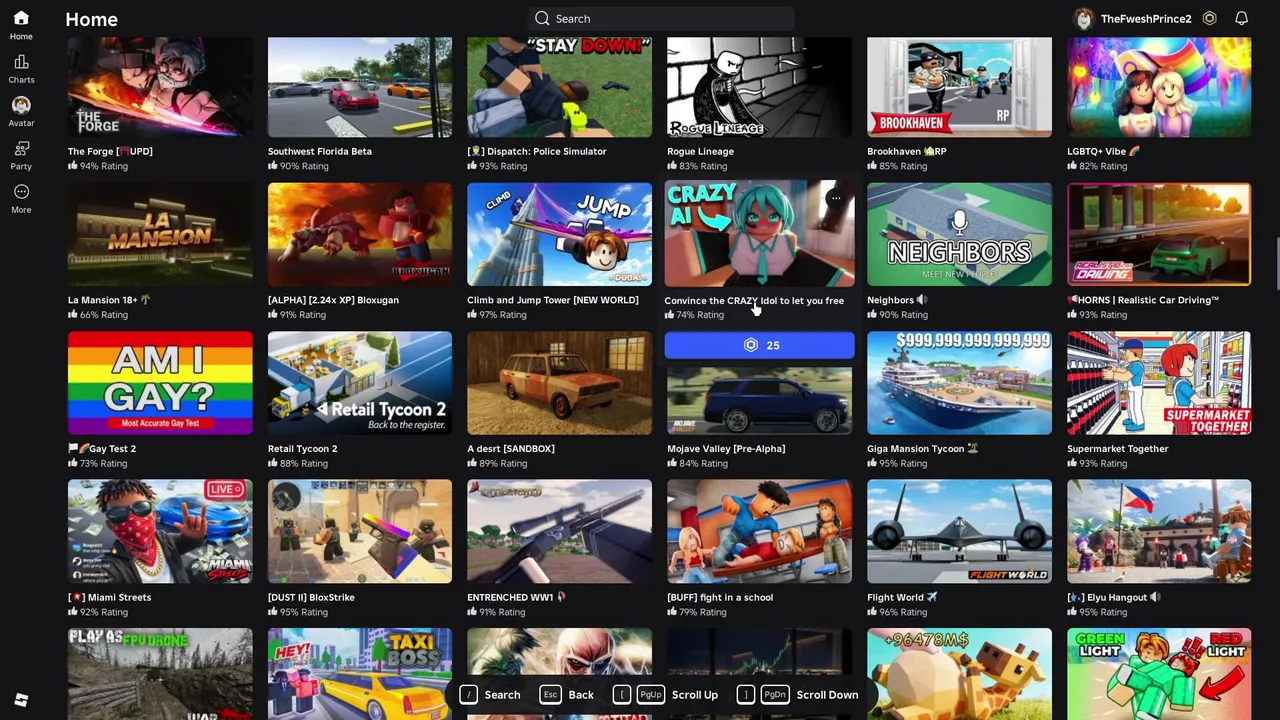
Task: Click the TheFweshPrince2 avatar picture
Action: [x=1083, y=18]
